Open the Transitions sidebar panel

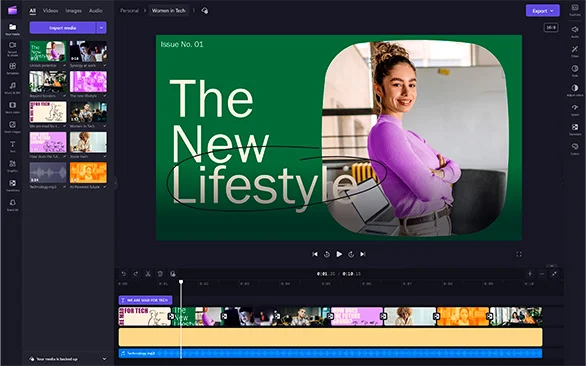12,185
